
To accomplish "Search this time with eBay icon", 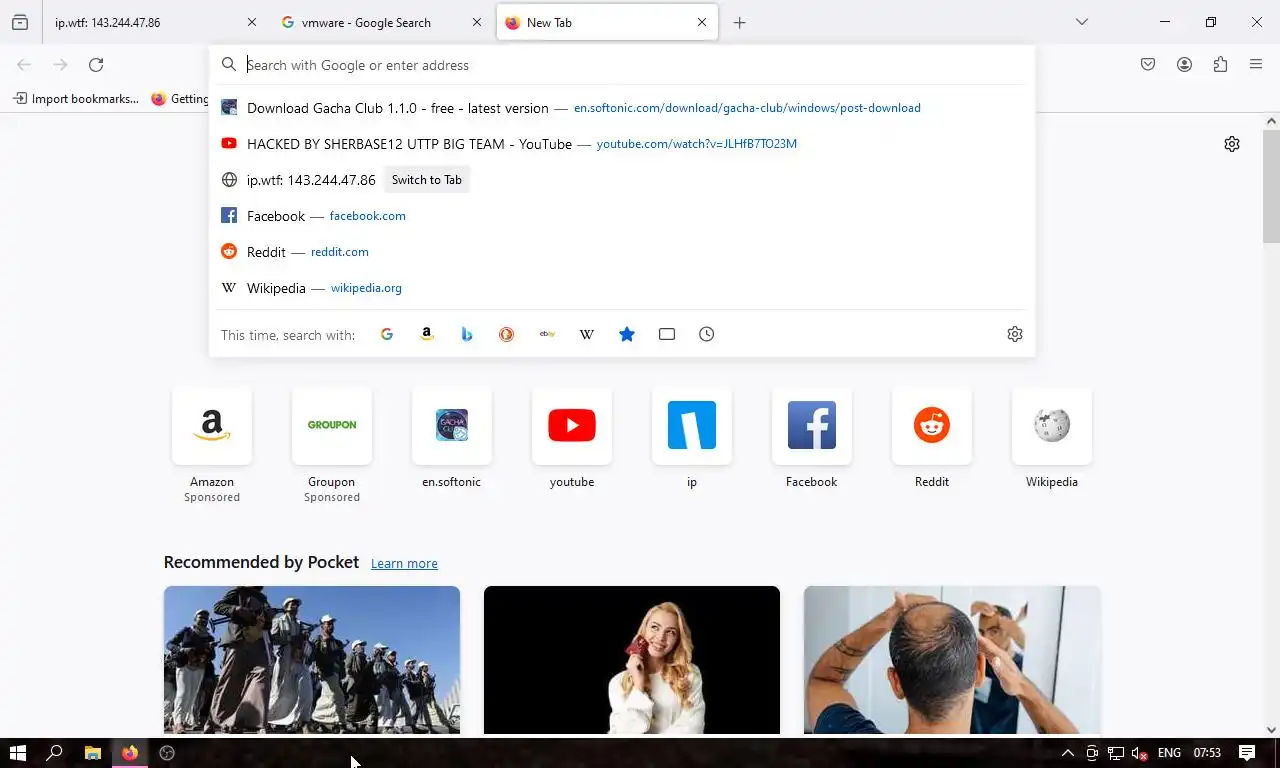I will (x=547, y=334).
